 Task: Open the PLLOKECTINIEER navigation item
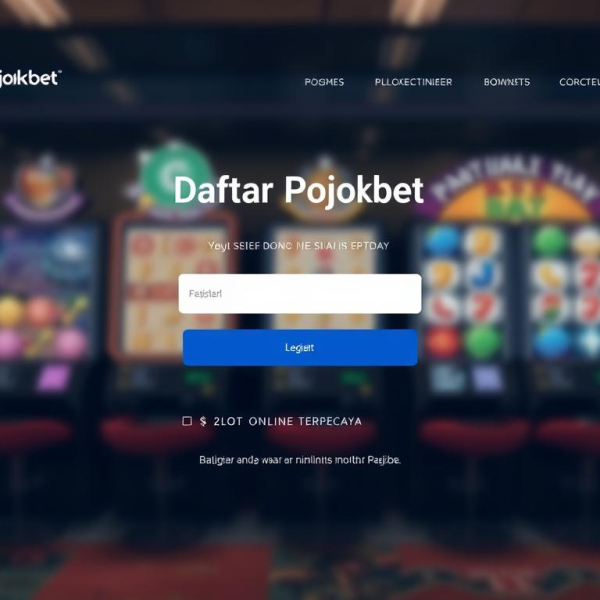(413, 82)
